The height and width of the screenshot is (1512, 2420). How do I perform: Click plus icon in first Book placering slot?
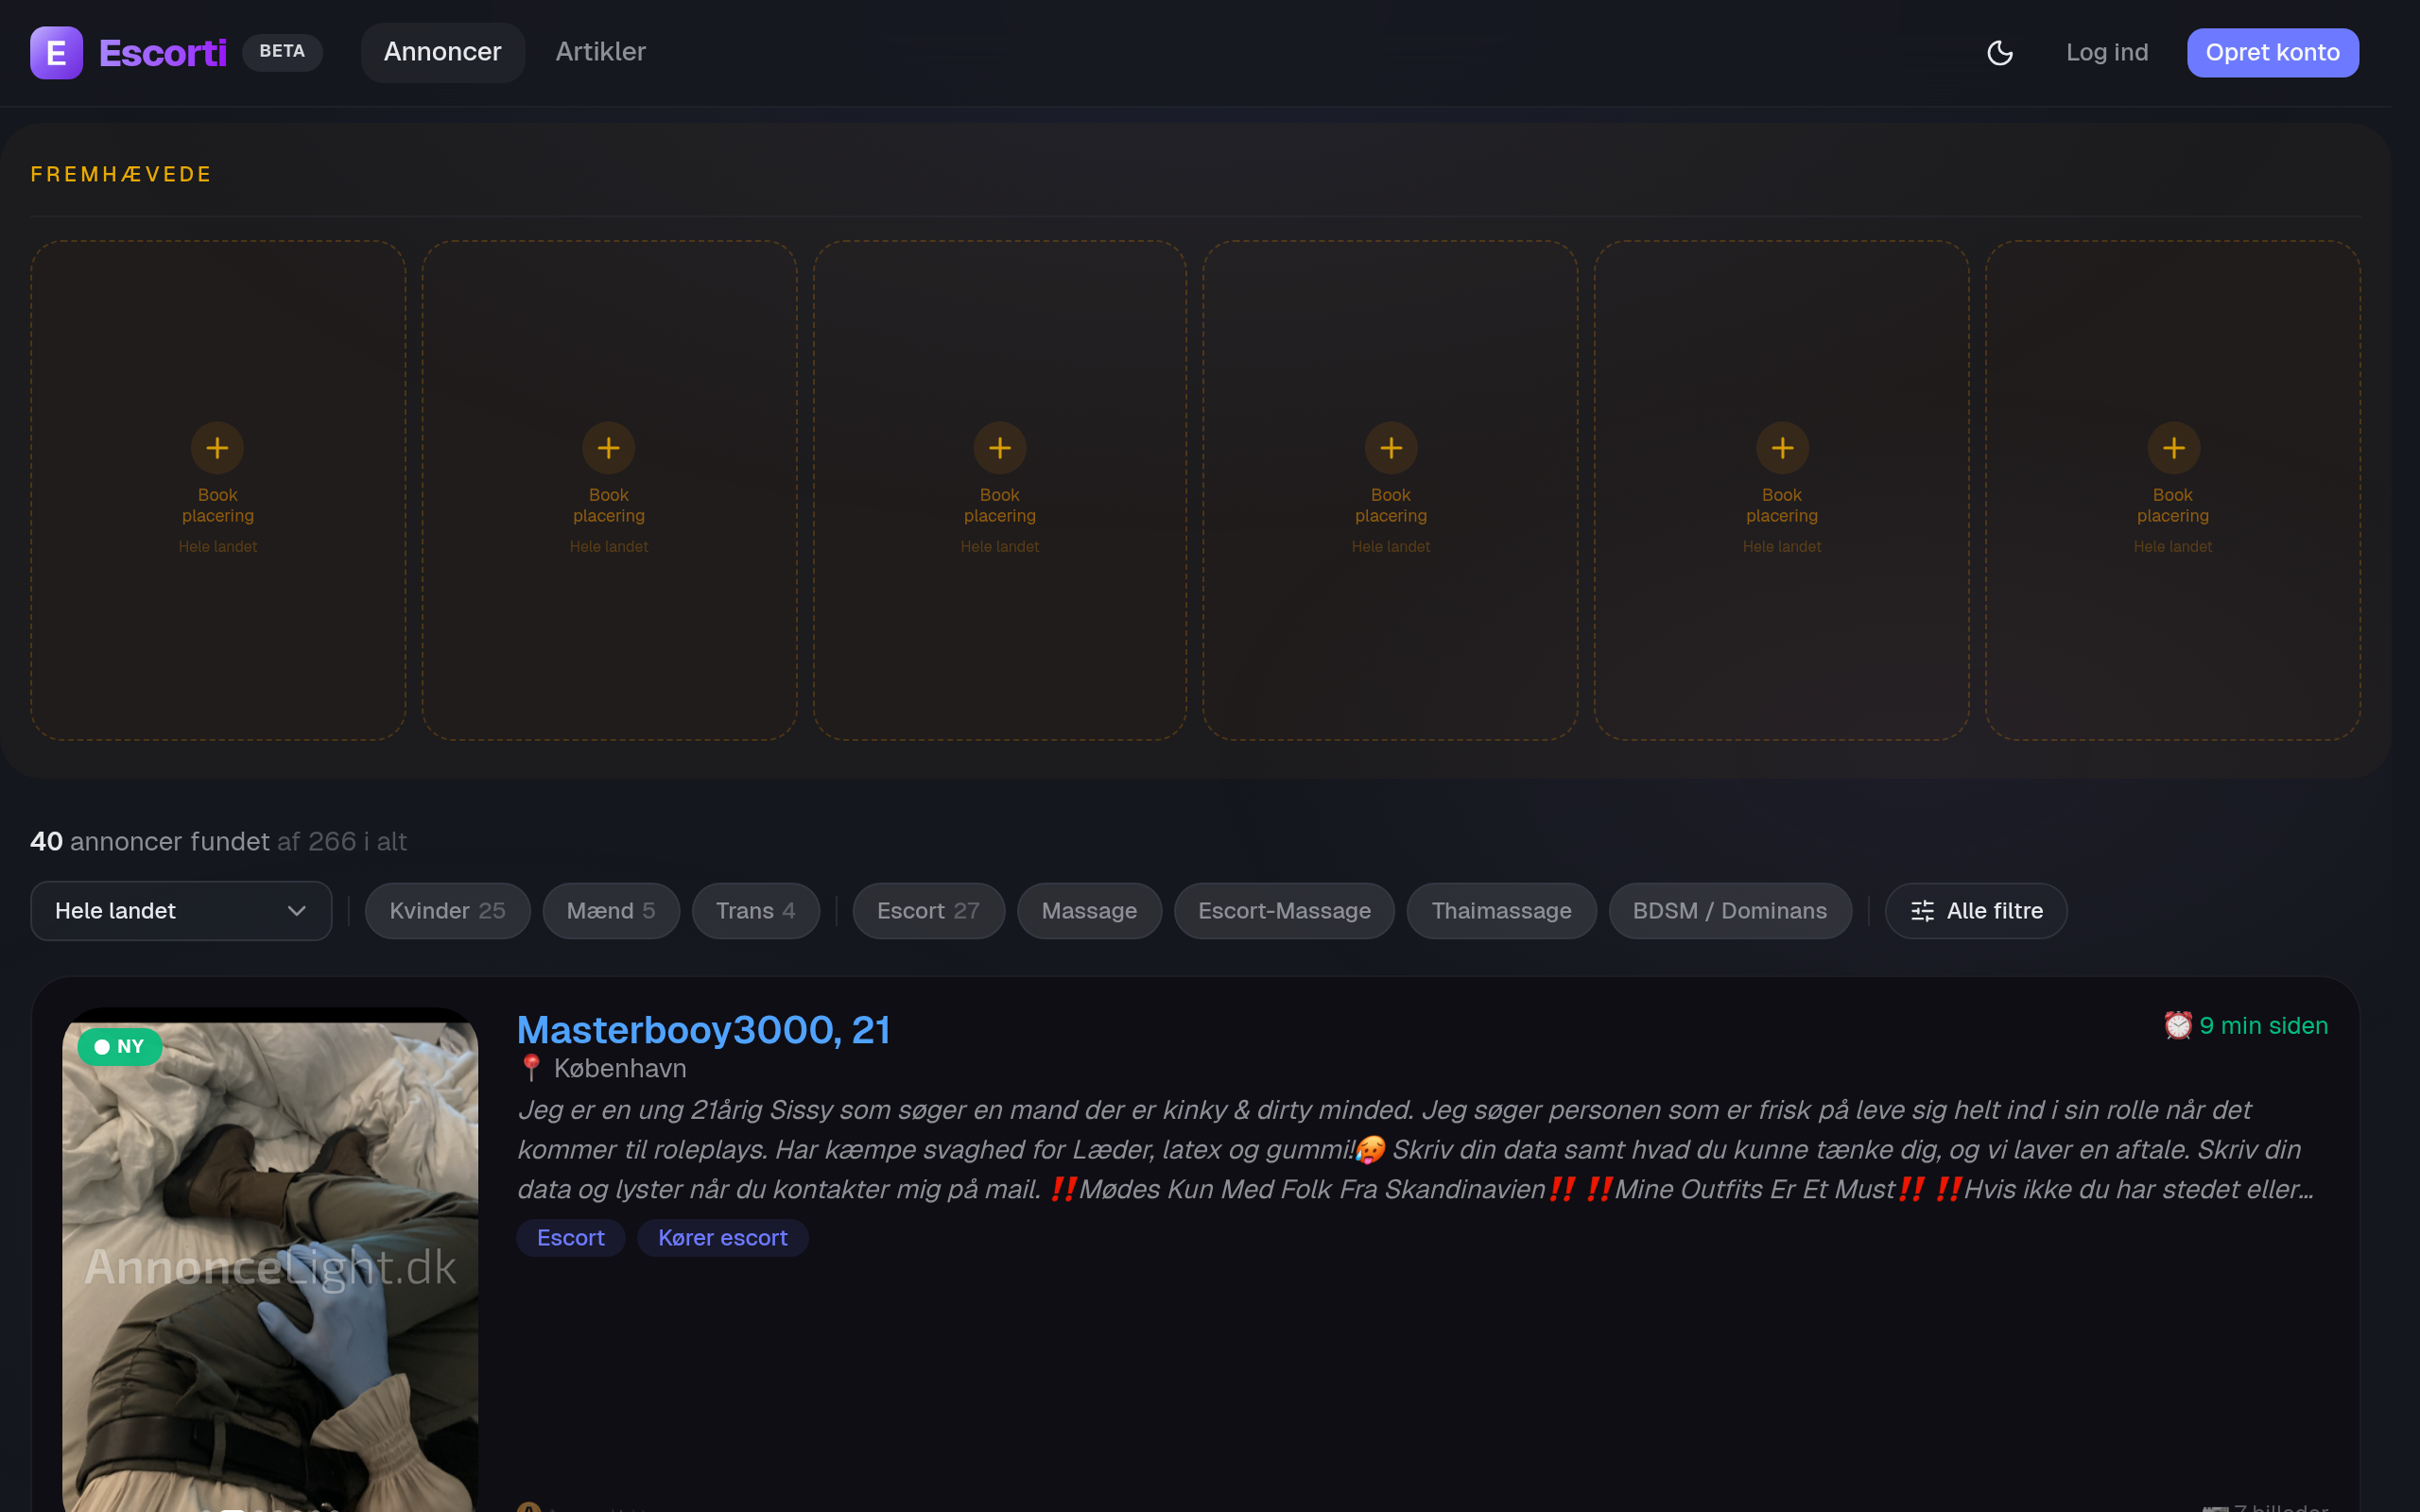point(217,448)
